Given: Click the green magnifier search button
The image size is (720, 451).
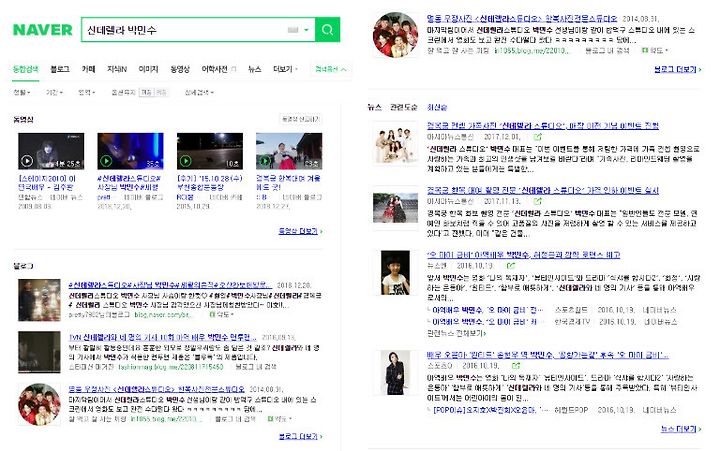Looking at the screenshot, I should tap(327, 30).
